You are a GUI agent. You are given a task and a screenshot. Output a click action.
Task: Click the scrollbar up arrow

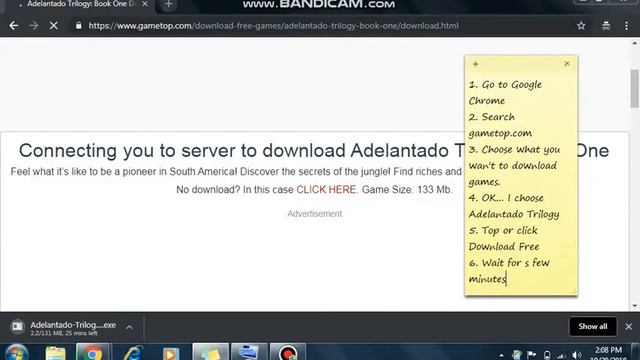(634, 42)
